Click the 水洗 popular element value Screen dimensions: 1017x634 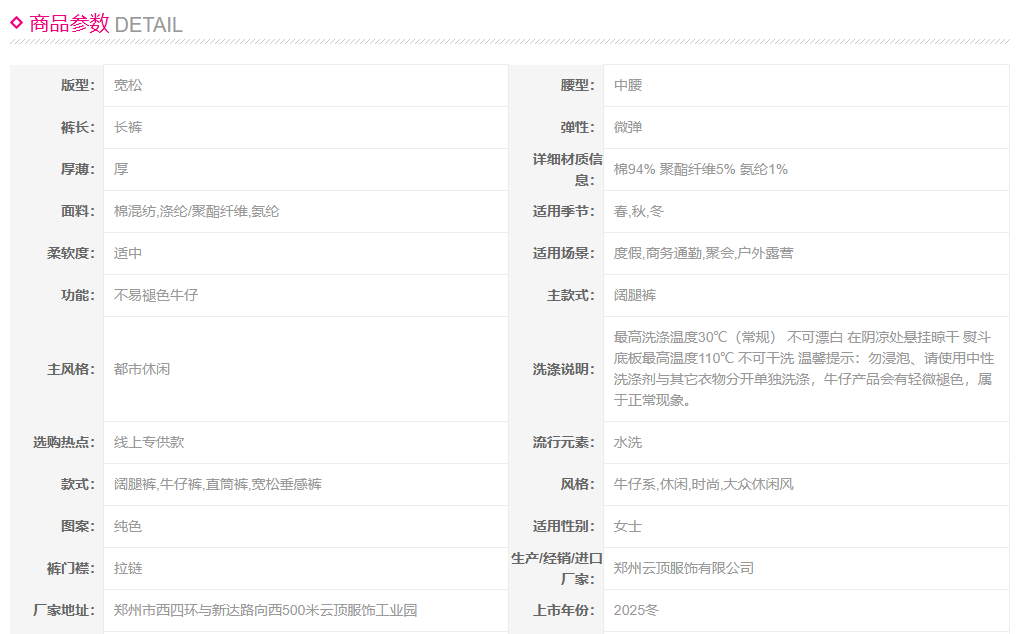tap(628, 443)
